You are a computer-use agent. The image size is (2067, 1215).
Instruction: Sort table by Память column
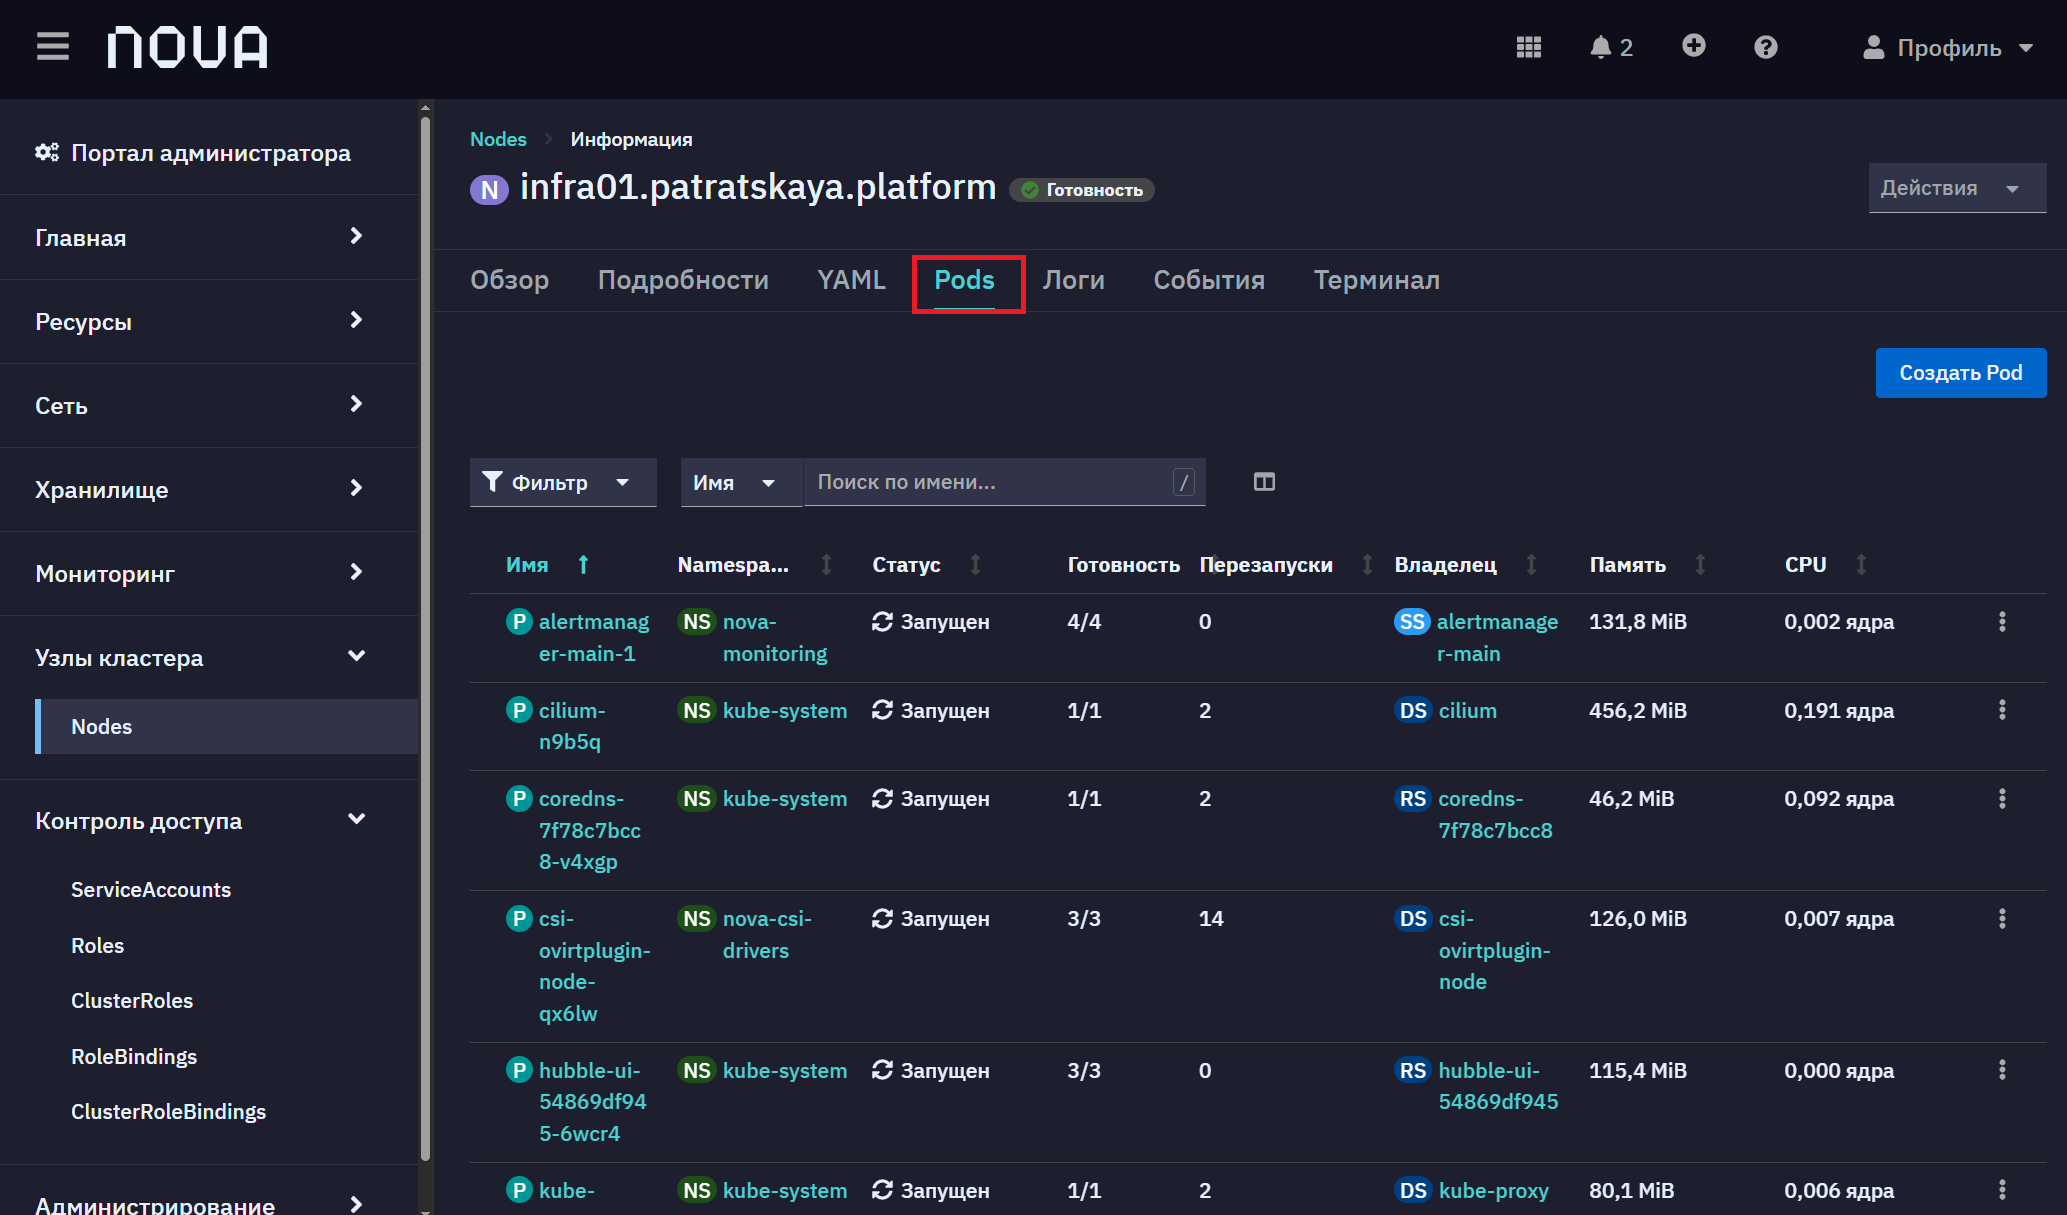[x=1647, y=565]
